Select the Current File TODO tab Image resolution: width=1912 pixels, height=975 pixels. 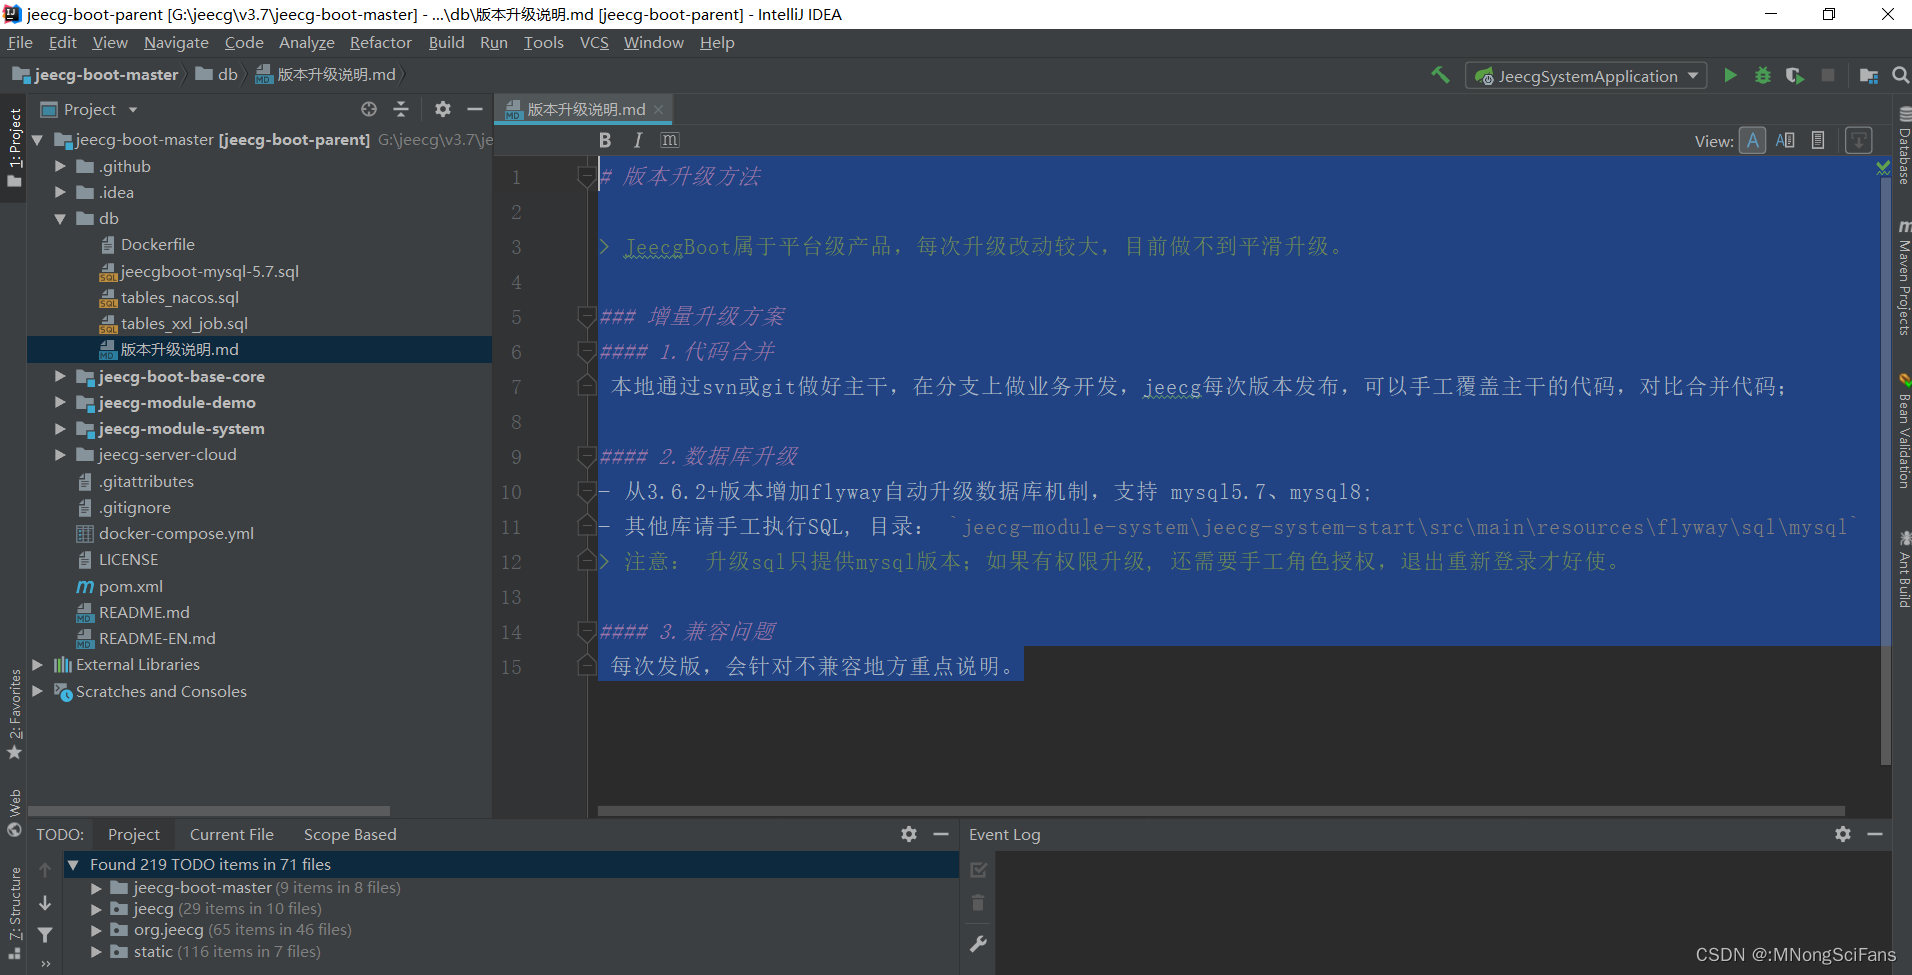(x=231, y=834)
